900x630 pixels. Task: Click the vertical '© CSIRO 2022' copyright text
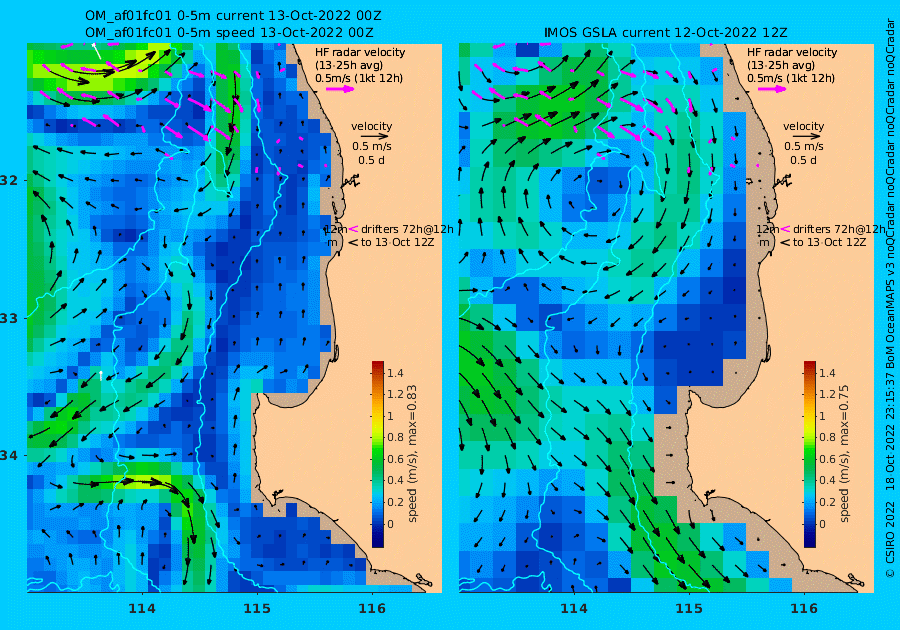click(890, 539)
